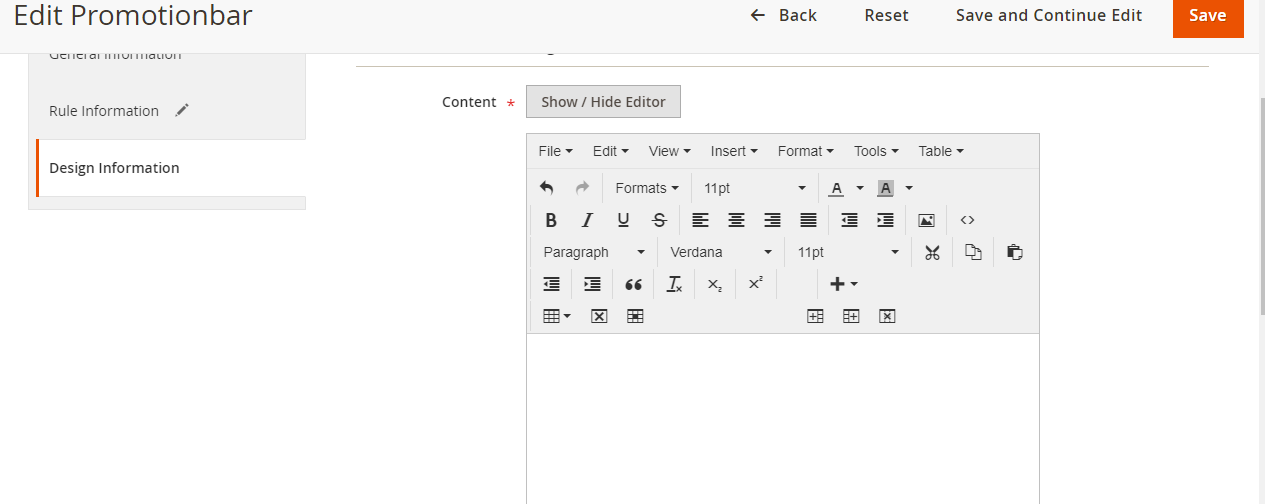1265x504 pixels.
Task: Click the scissors Cut icon
Action: (x=932, y=252)
